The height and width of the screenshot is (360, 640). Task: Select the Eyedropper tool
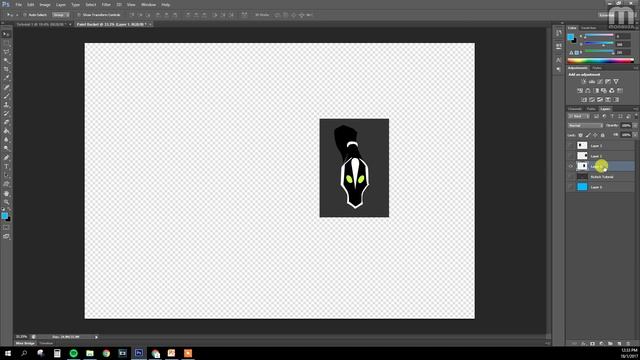(x=6, y=78)
